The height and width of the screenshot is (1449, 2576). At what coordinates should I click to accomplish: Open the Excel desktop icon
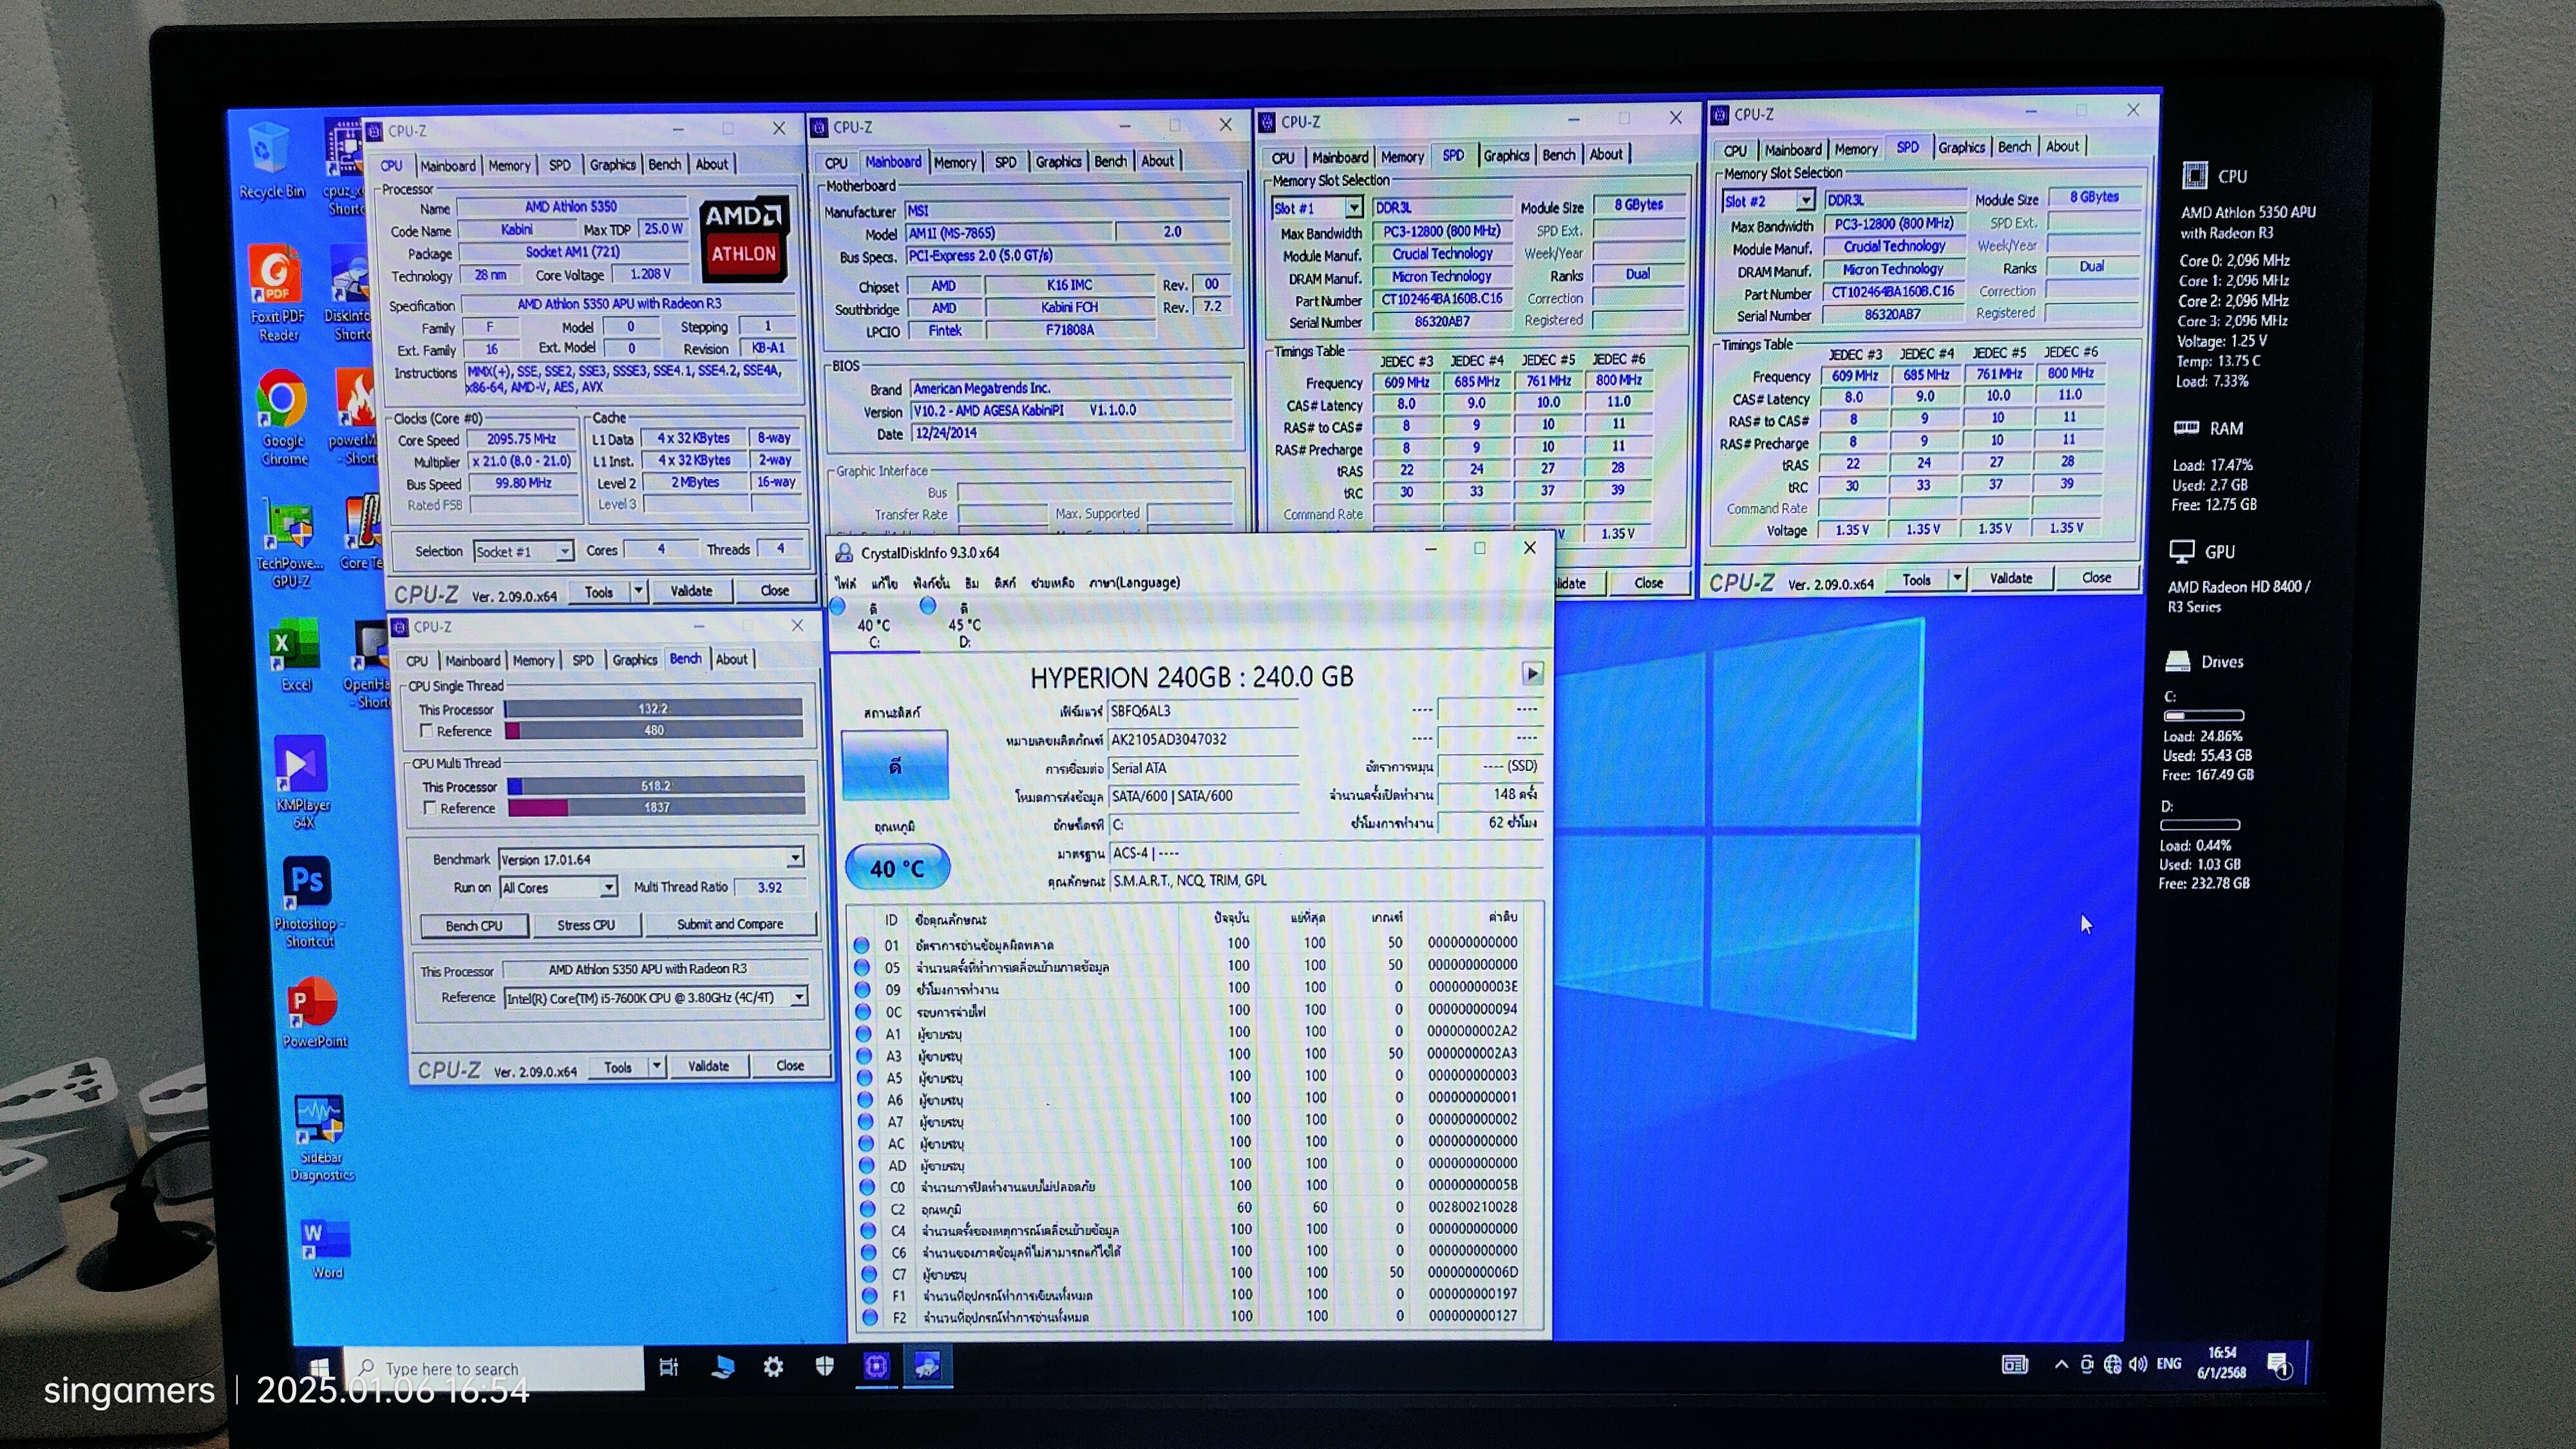(x=295, y=656)
